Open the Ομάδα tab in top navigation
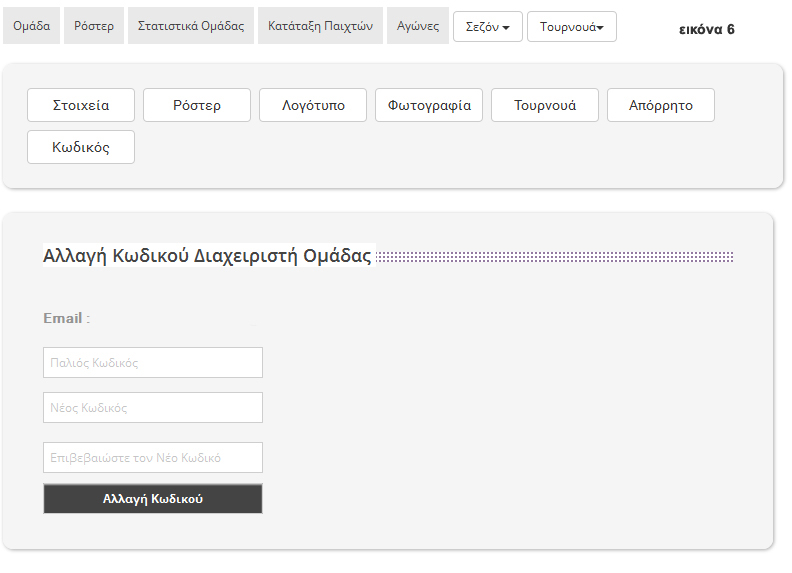The image size is (792, 573). (32, 26)
